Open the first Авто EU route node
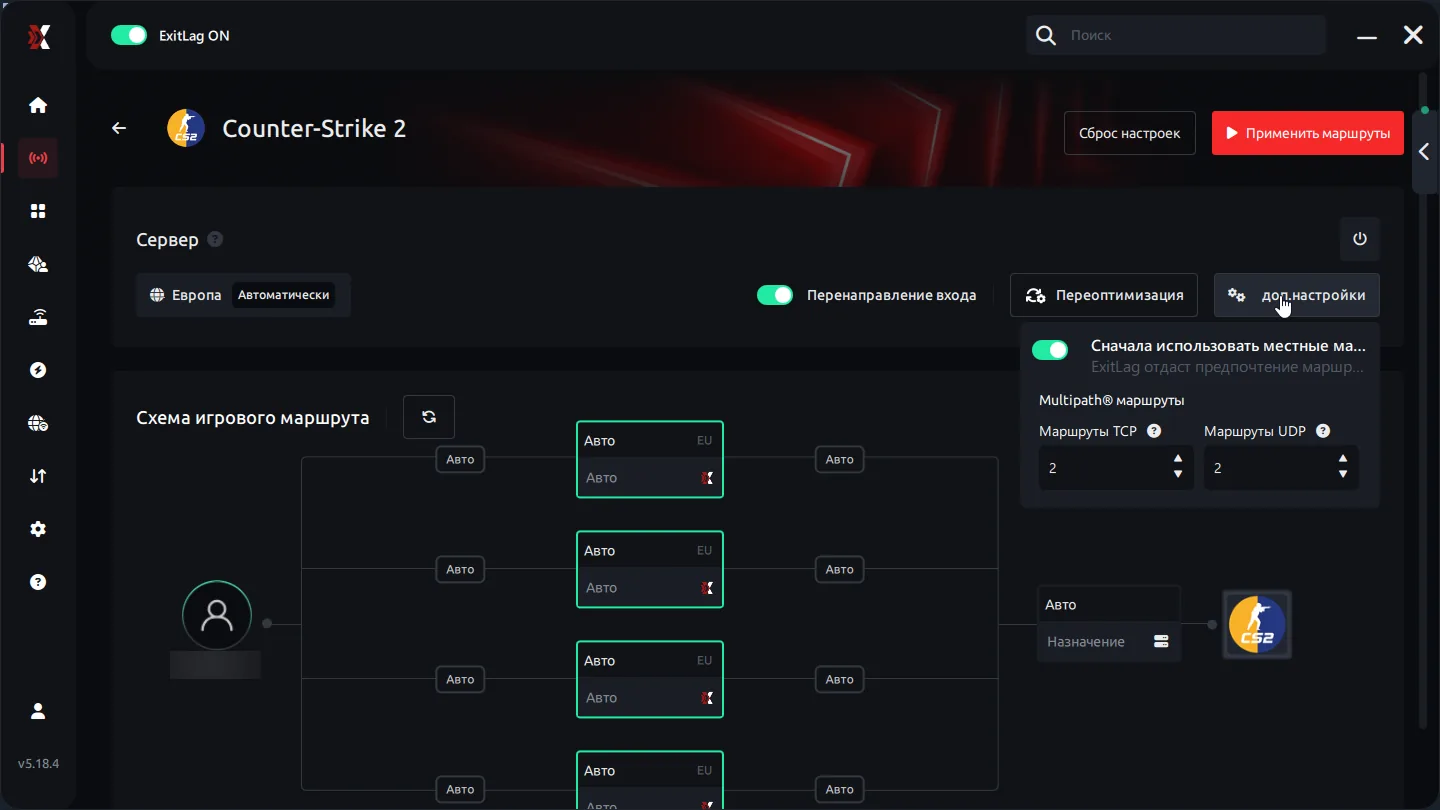The image size is (1440, 810). pos(650,459)
